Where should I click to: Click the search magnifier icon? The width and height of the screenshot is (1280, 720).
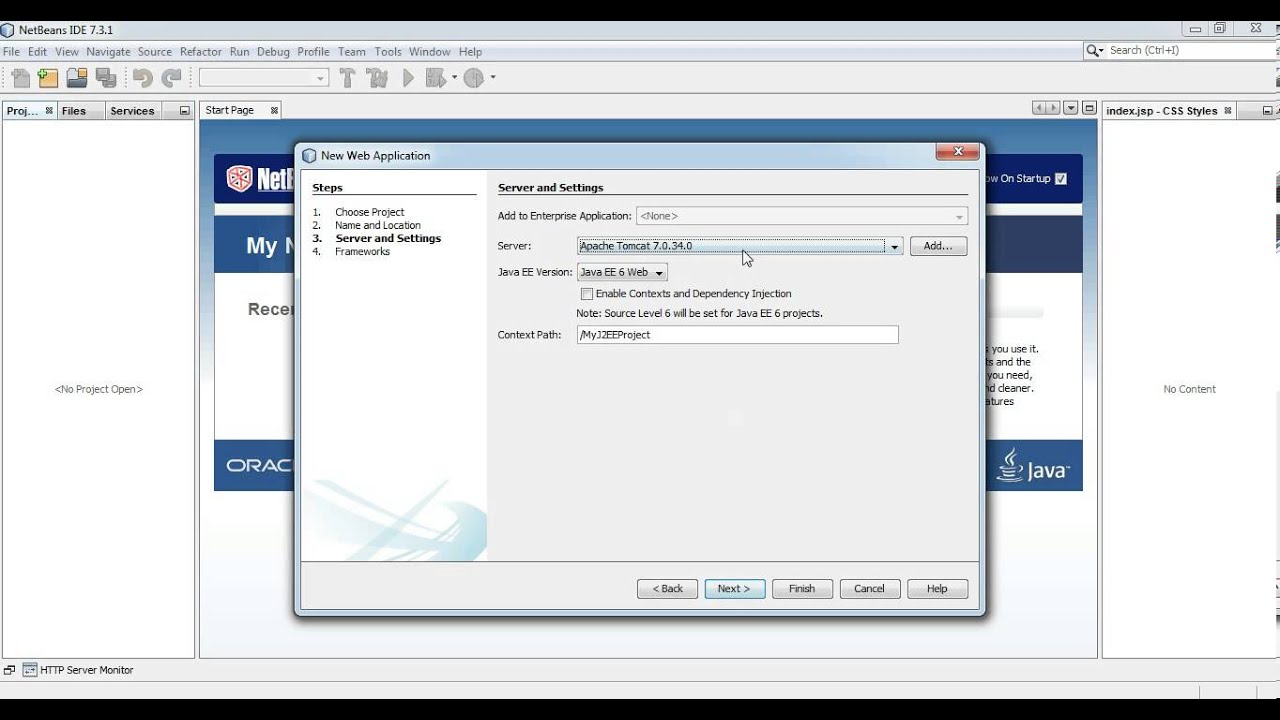[1095, 50]
